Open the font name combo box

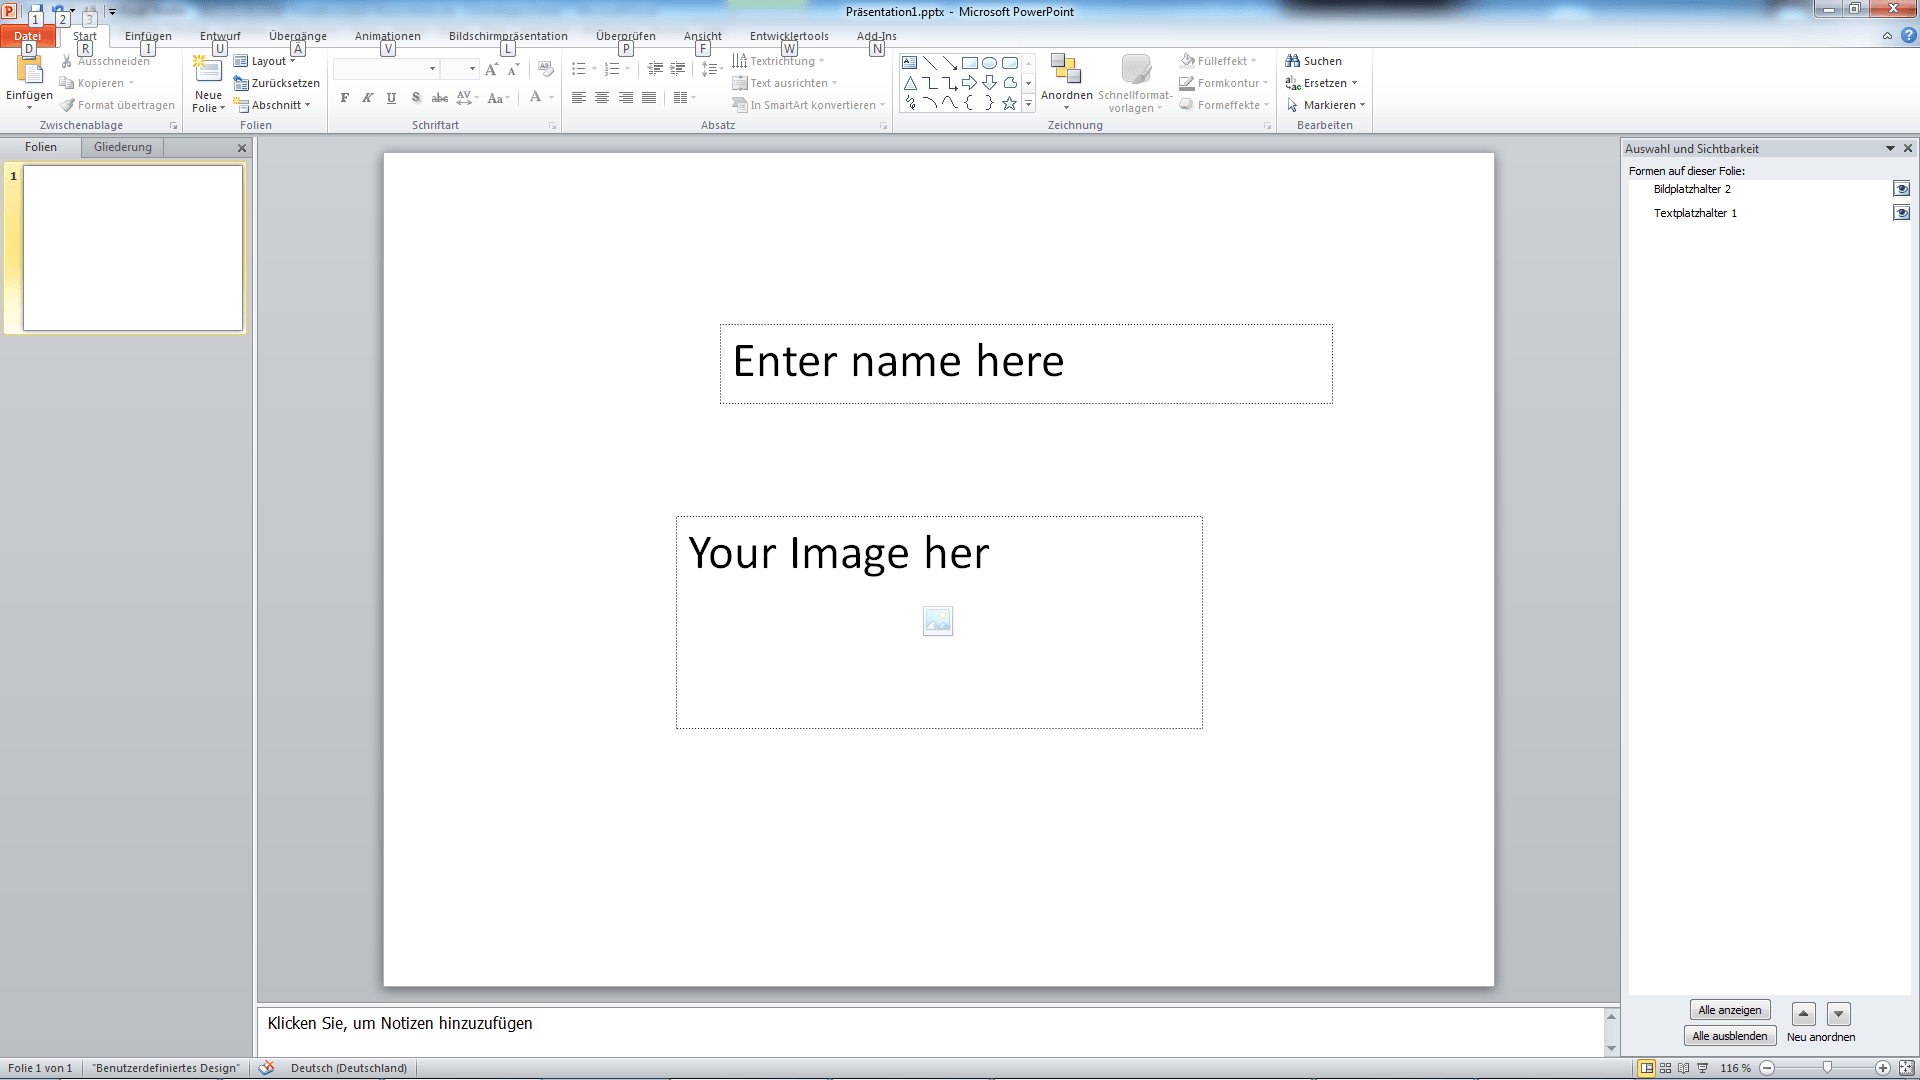point(386,69)
